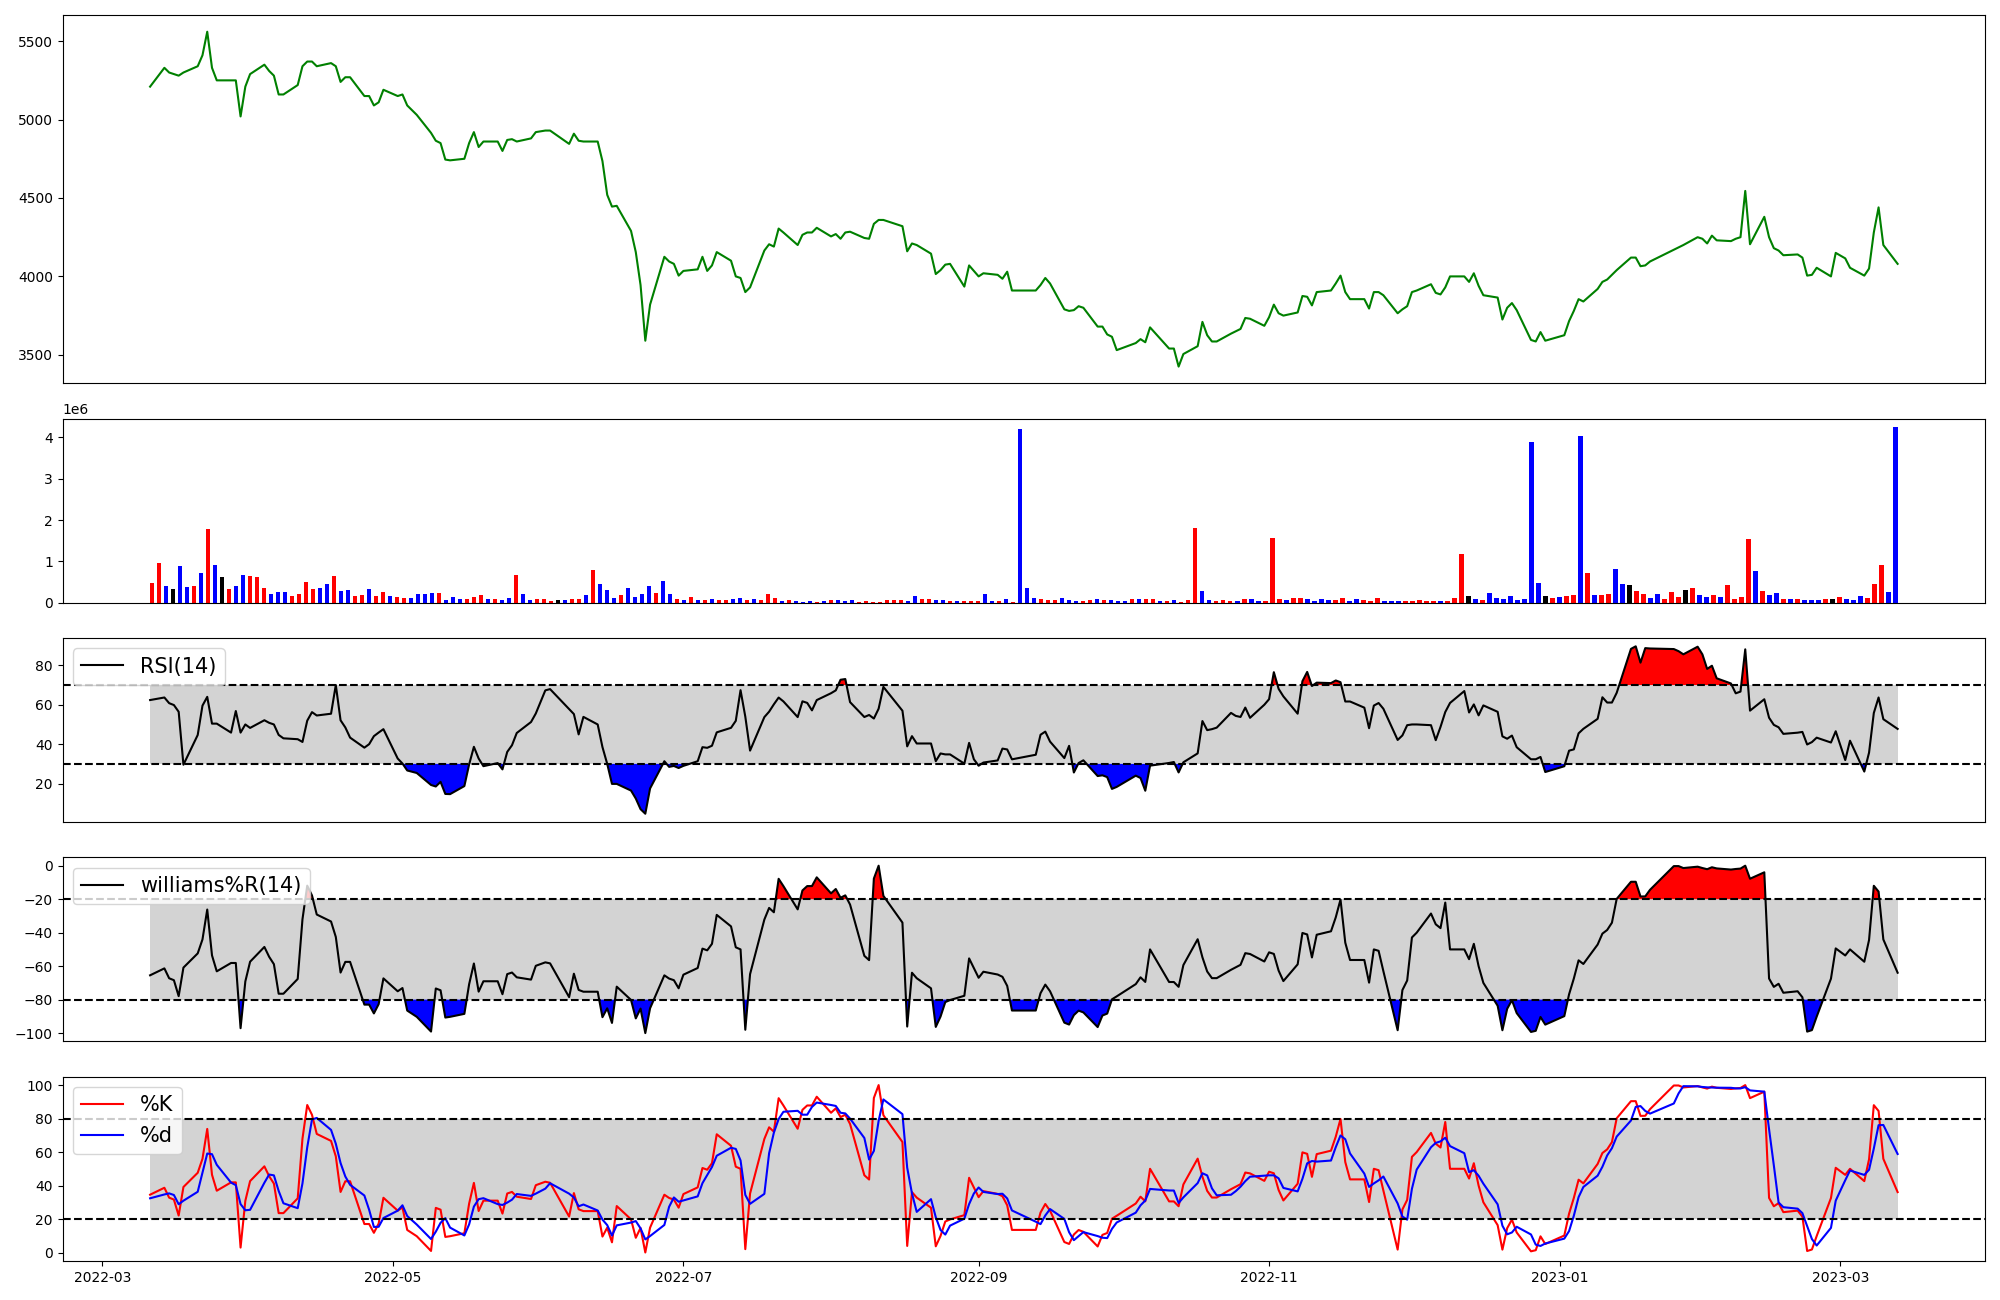The width and height of the screenshot is (2000, 1300).
Task: Click the 5500 price axis tick label
Action: [x=35, y=42]
